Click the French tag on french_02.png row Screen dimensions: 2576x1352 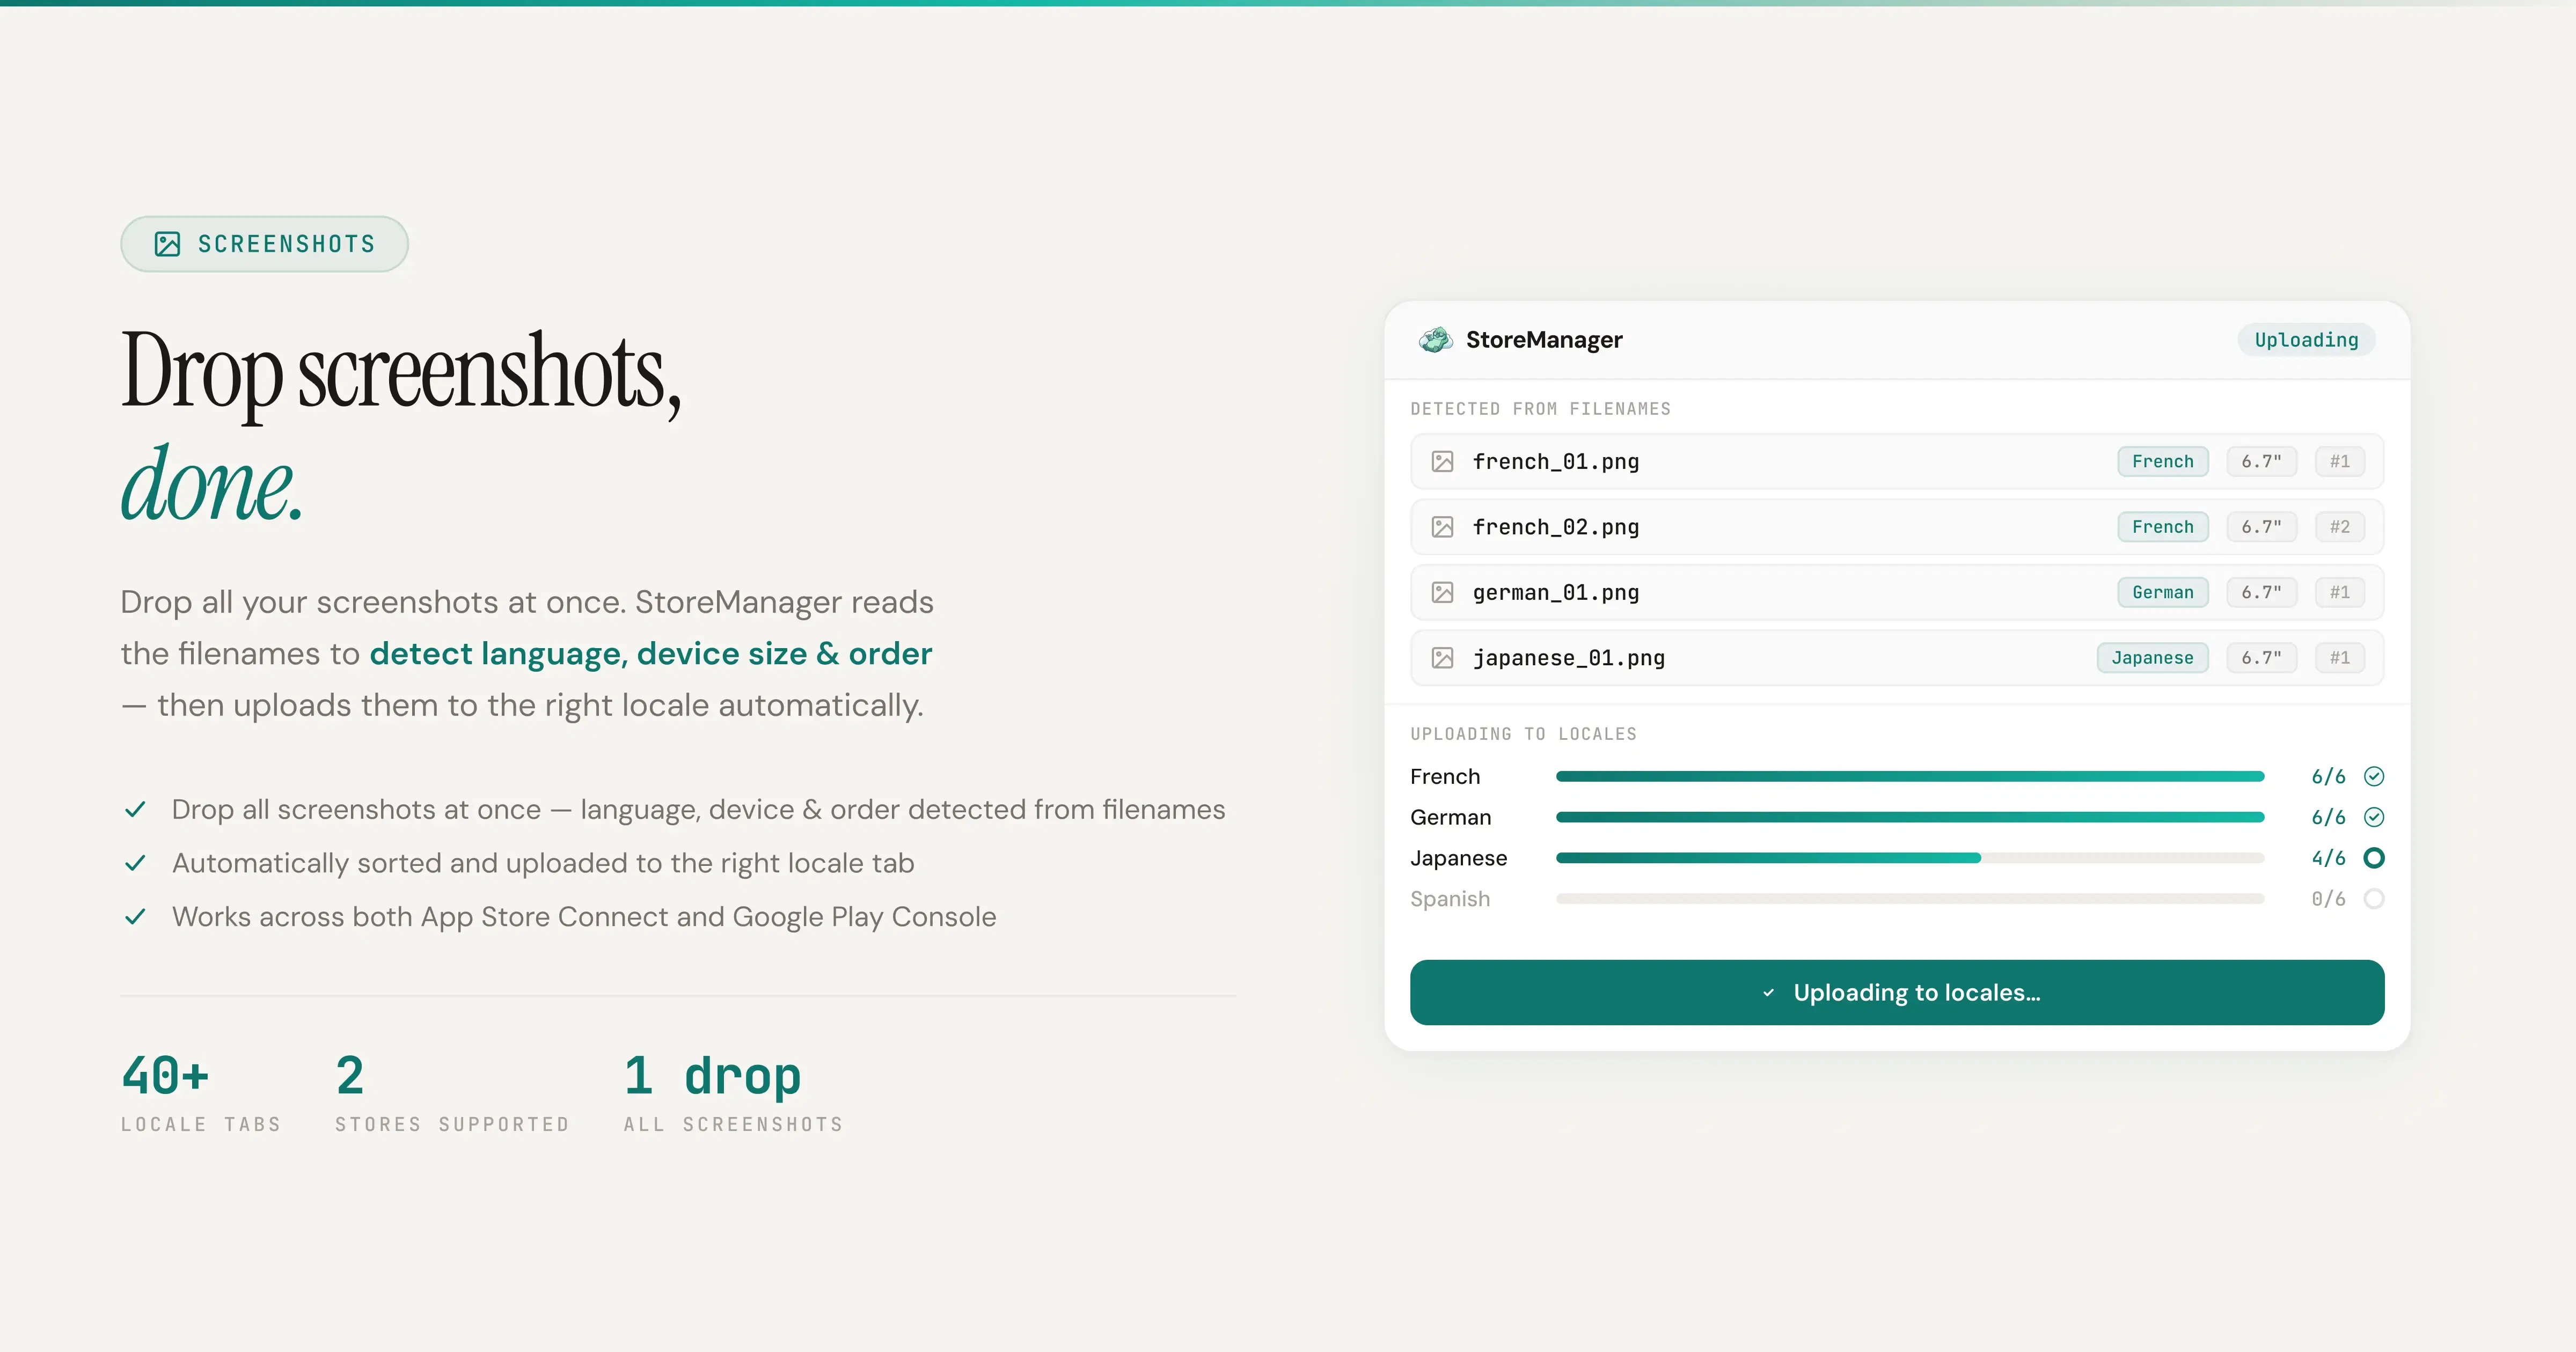click(2163, 527)
